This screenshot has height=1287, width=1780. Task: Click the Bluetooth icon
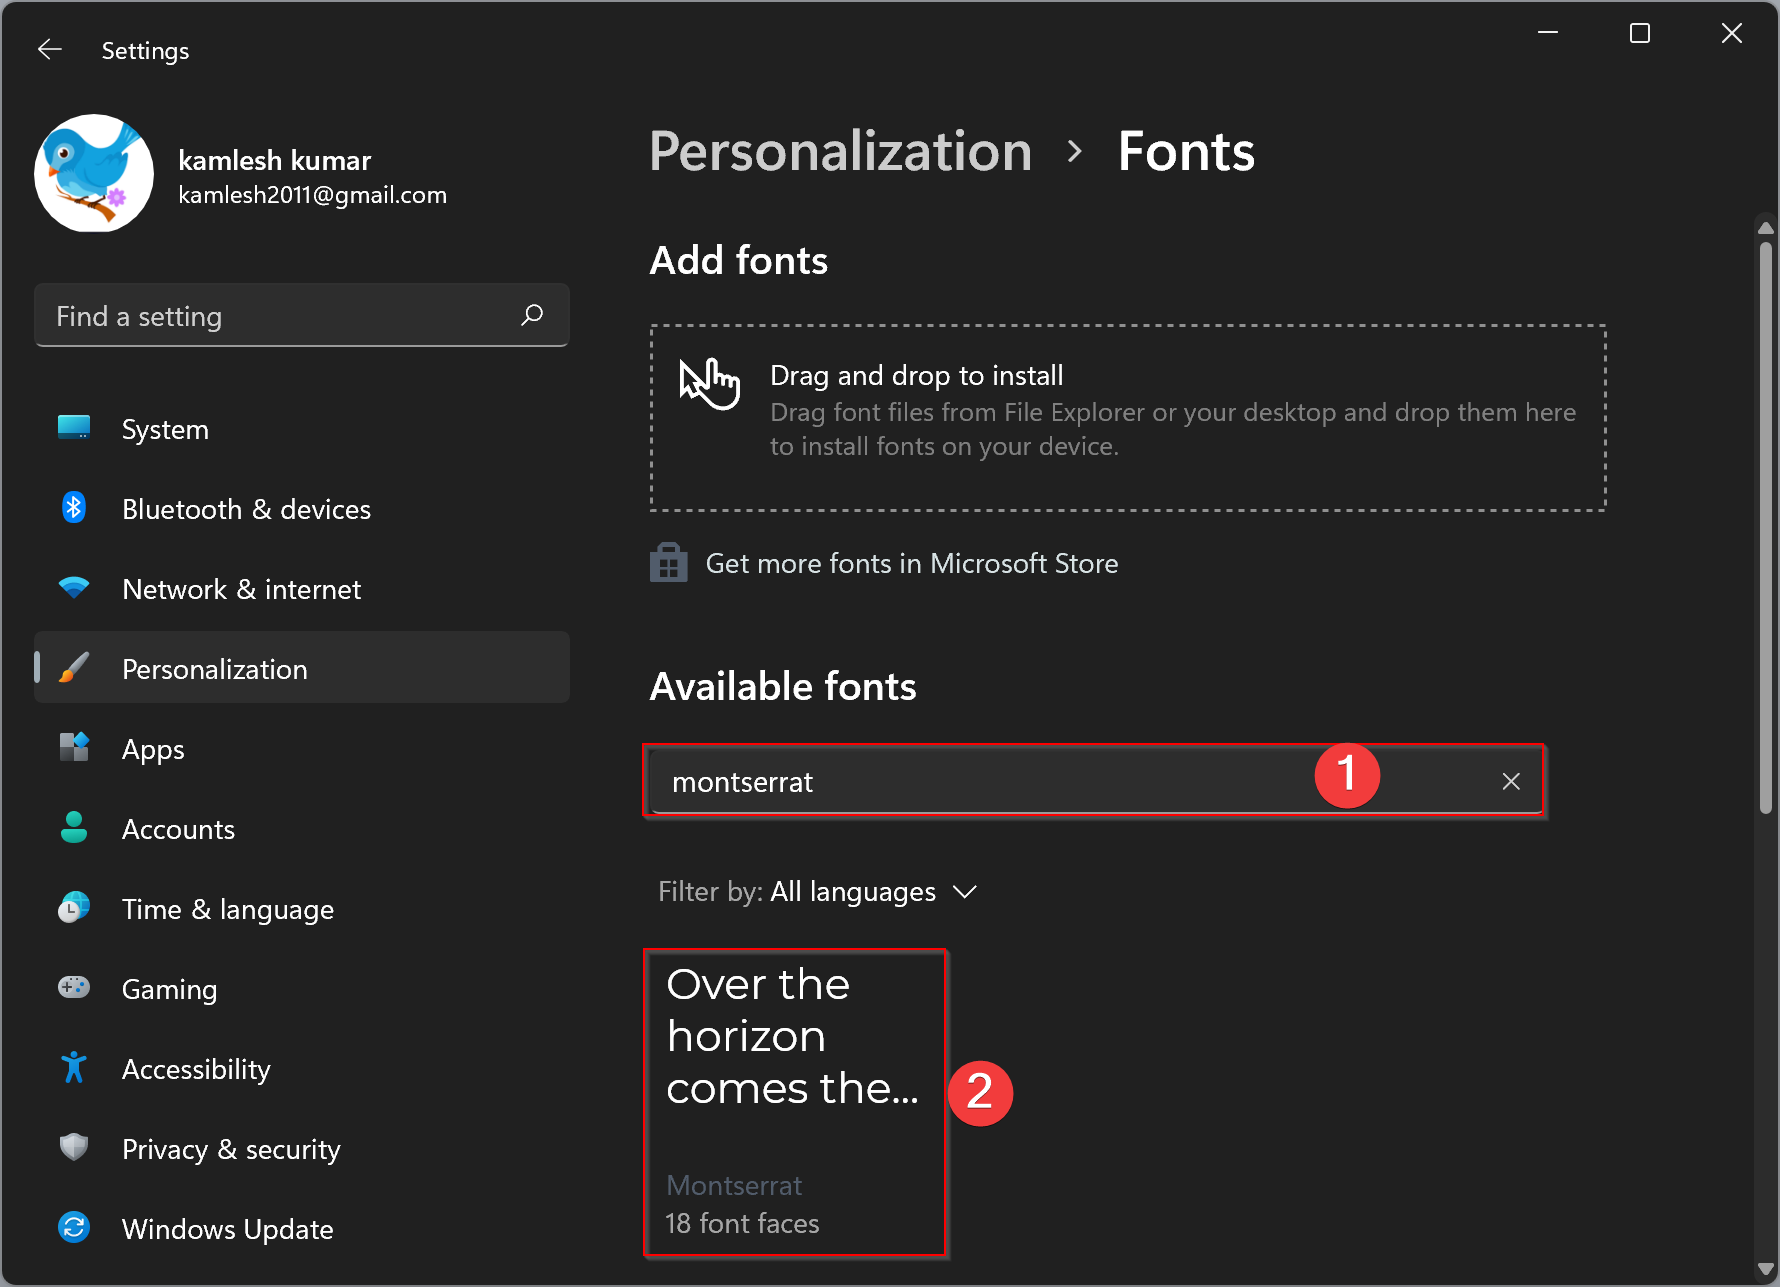tap(74, 508)
